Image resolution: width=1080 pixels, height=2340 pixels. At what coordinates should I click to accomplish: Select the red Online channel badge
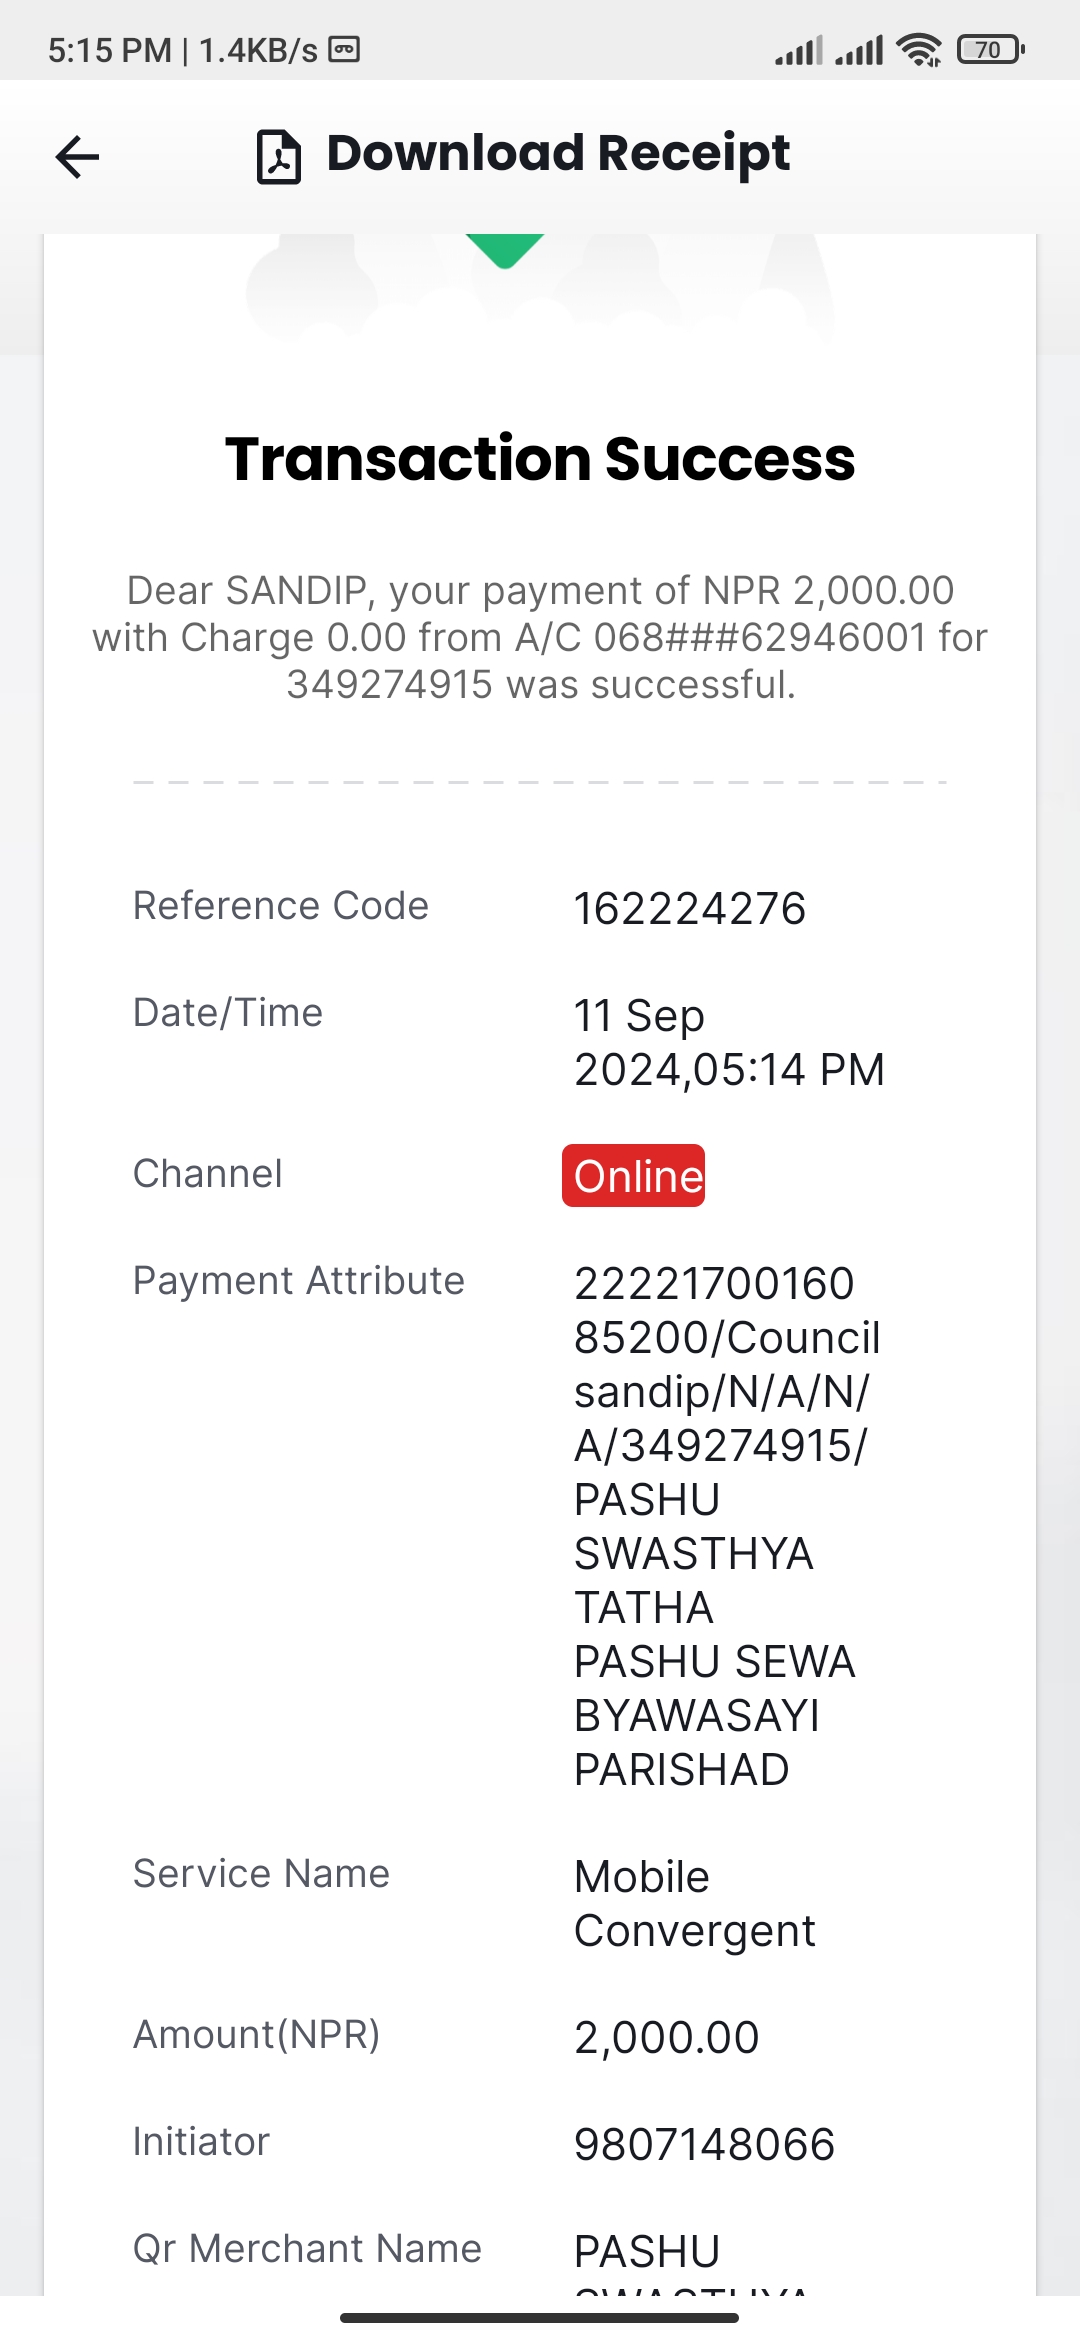(x=633, y=1175)
